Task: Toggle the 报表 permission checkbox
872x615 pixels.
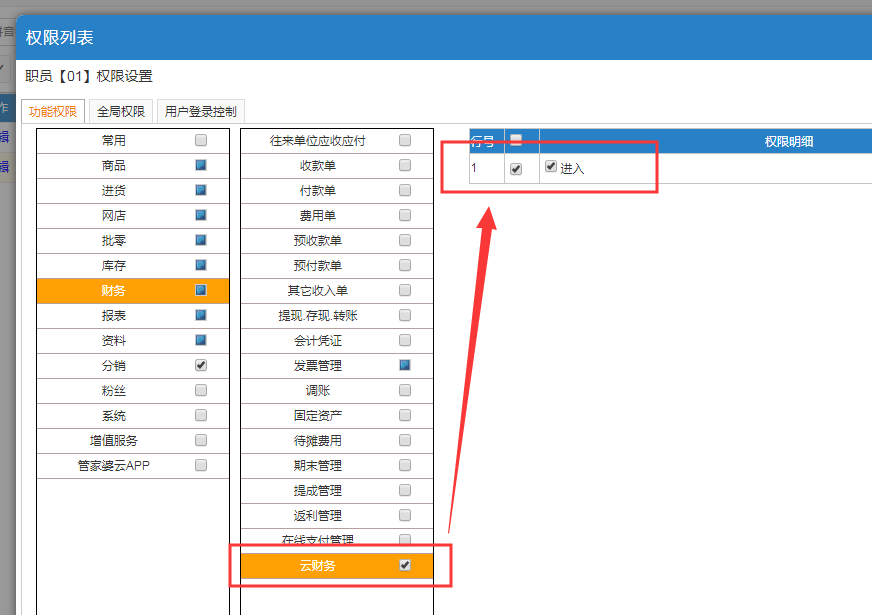Action: point(201,315)
